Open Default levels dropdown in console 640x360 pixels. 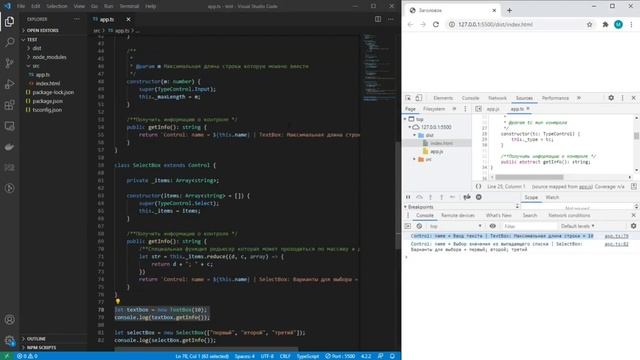[577, 226]
